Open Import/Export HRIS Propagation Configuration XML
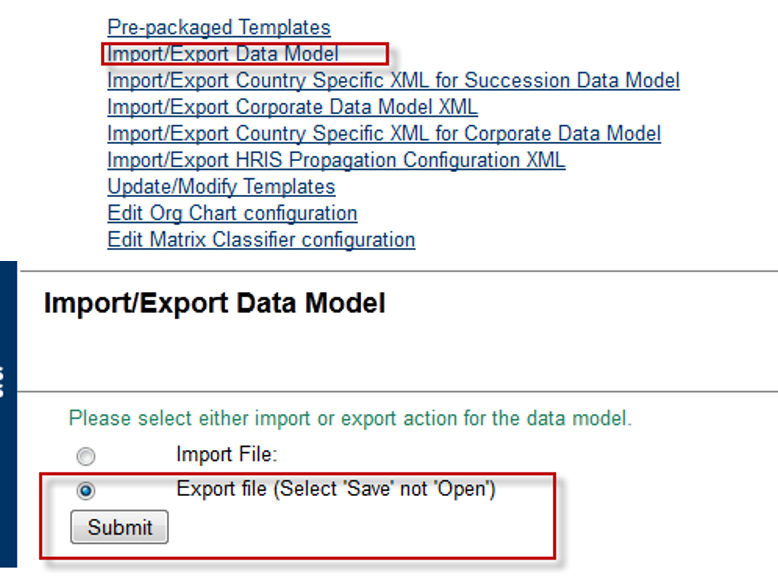 (336, 160)
